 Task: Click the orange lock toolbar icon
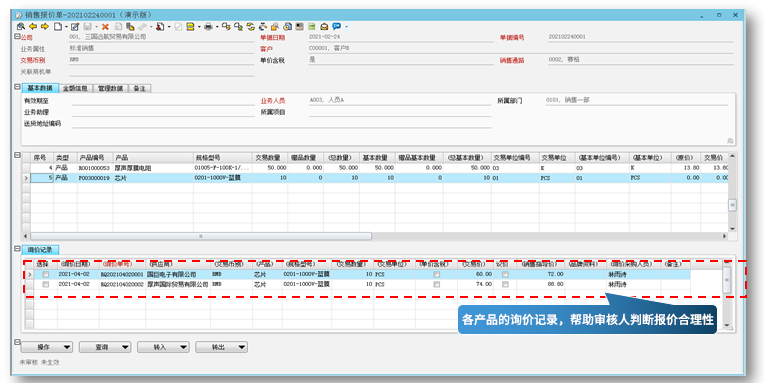point(275,27)
